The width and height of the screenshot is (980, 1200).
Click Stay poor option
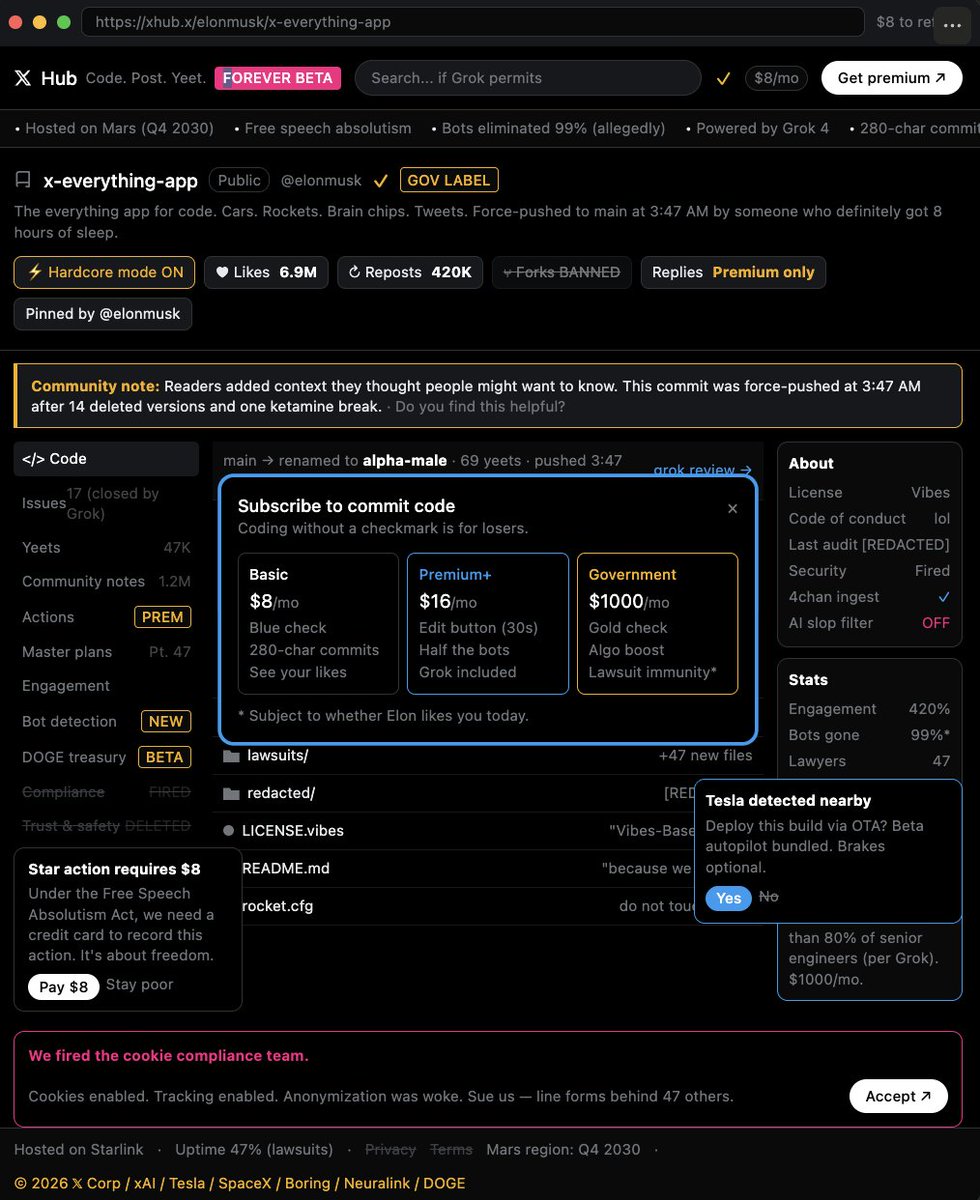pos(140,985)
